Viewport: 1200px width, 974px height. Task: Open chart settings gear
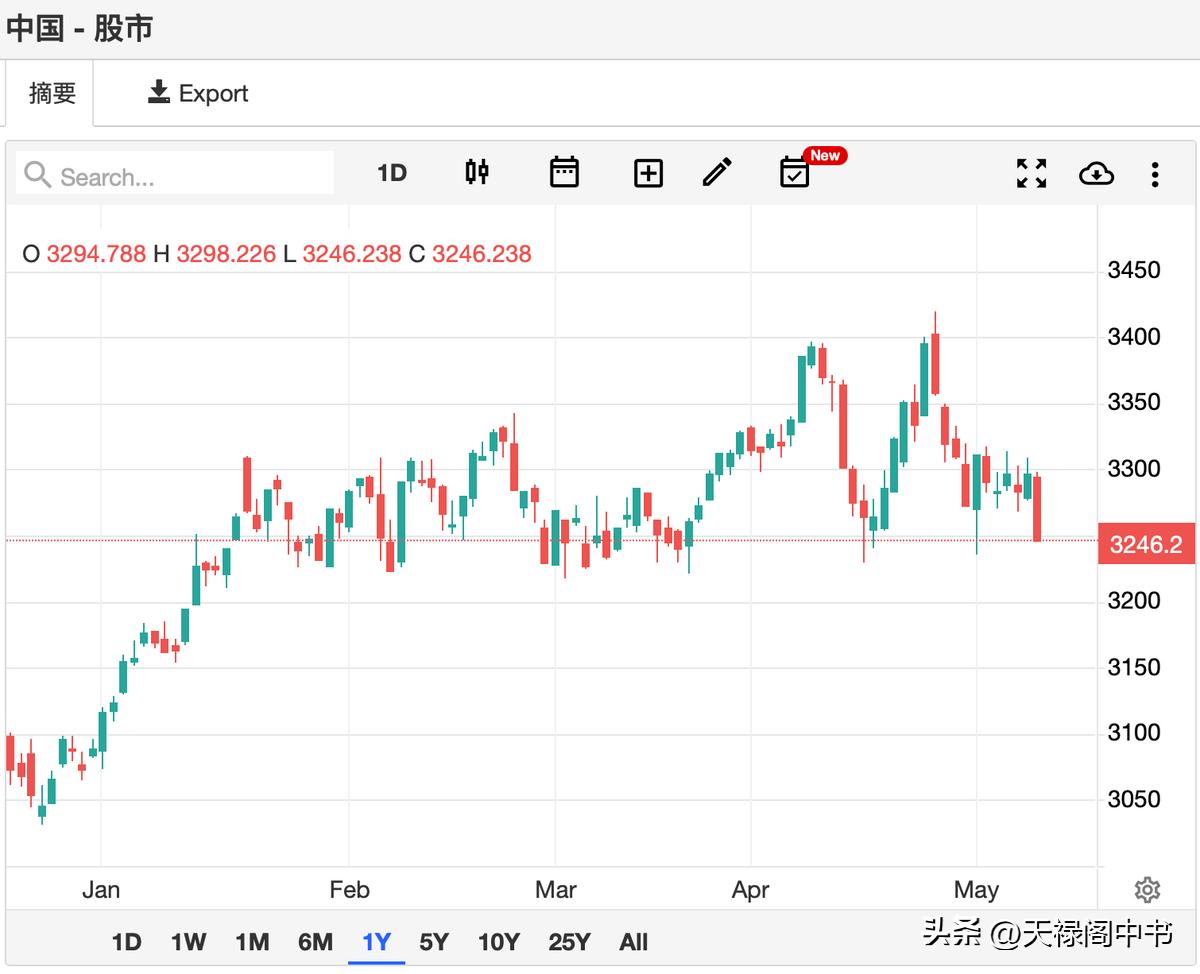pyautogui.click(x=1147, y=889)
